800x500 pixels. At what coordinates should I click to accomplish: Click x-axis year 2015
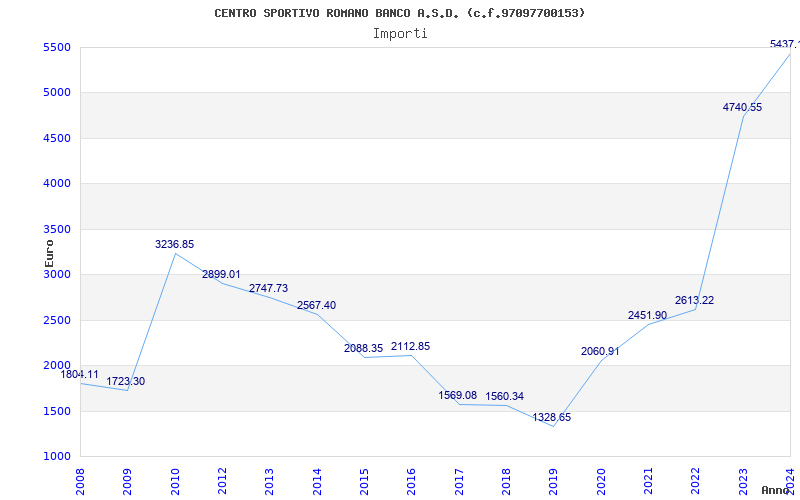pos(364,482)
